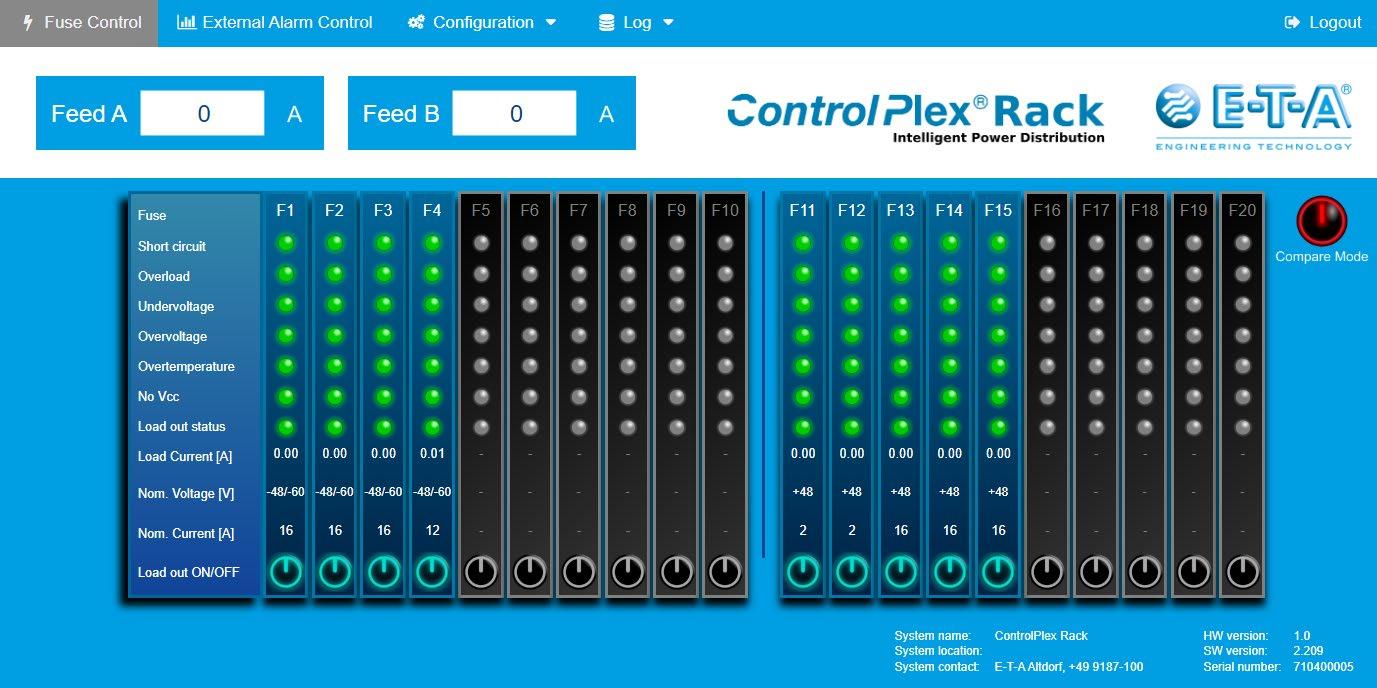Click F4 Load out status LED
This screenshot has height=688, width=1377.
[432, 427]
